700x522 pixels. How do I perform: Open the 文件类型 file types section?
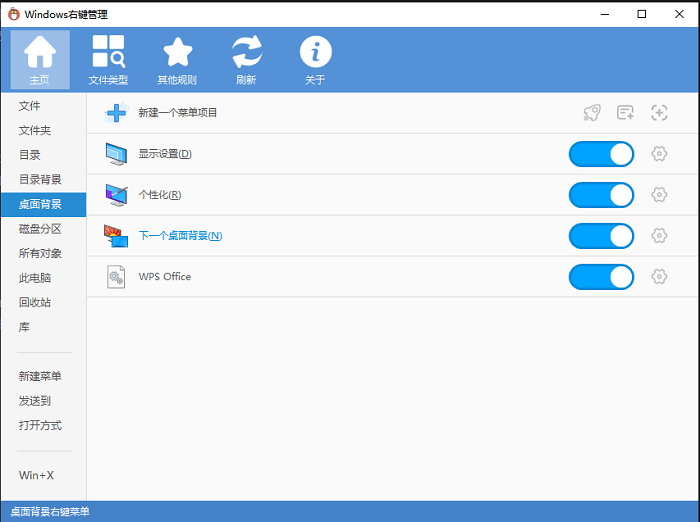coord(108,59)
